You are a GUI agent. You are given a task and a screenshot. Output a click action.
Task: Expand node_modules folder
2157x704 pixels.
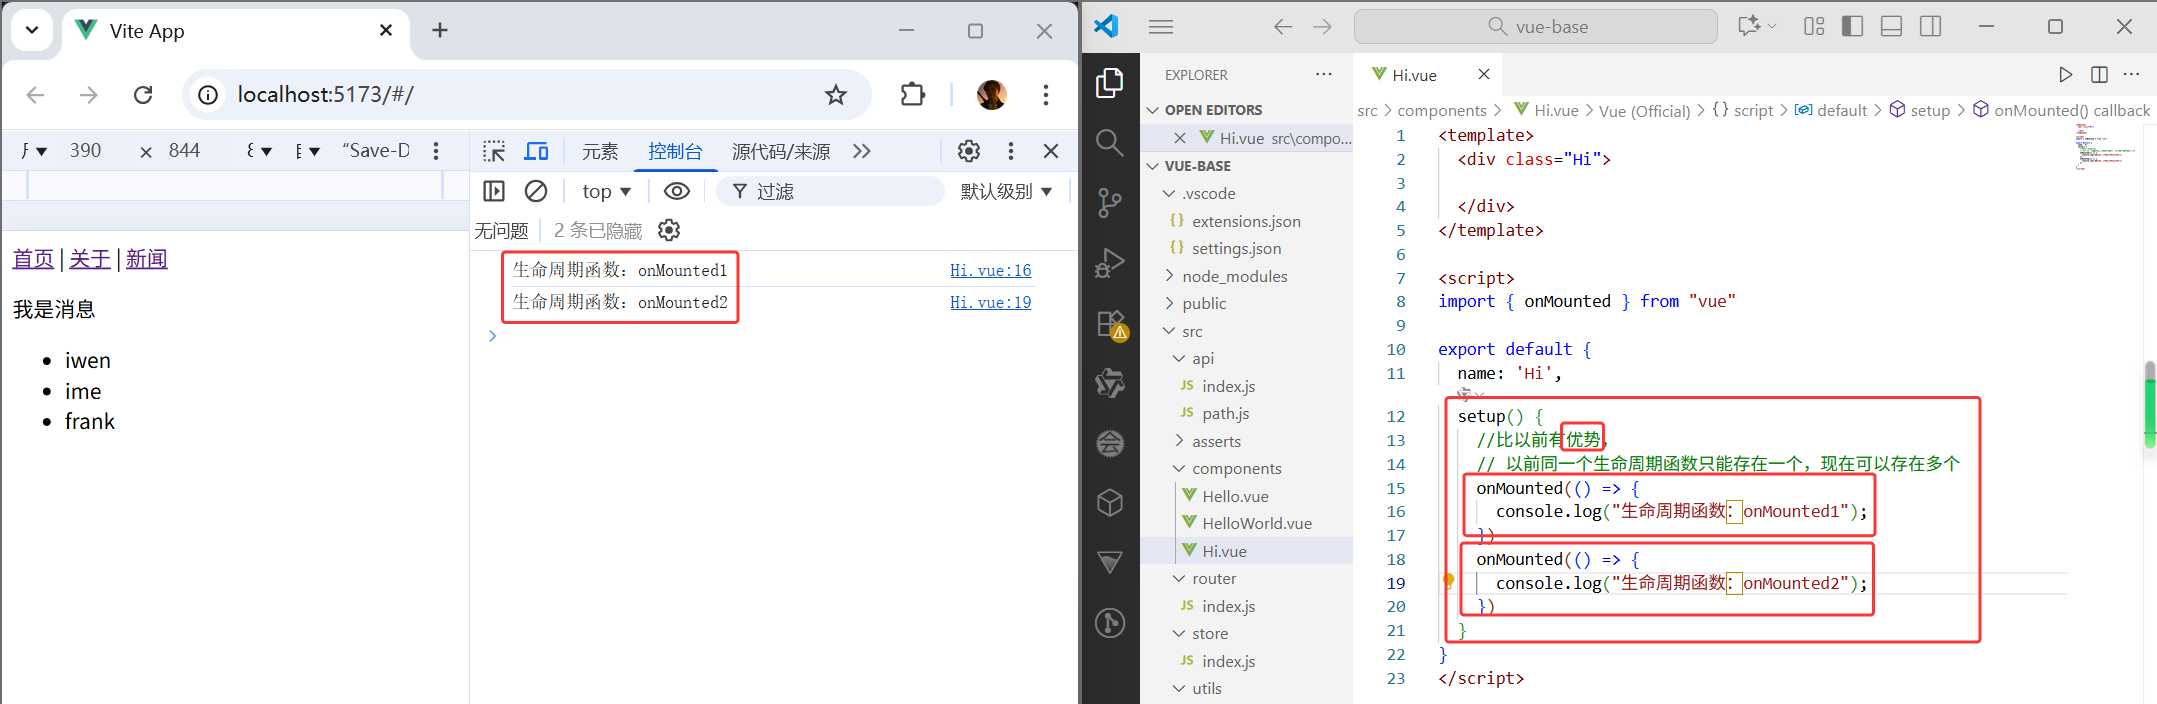coord(1235,276)
